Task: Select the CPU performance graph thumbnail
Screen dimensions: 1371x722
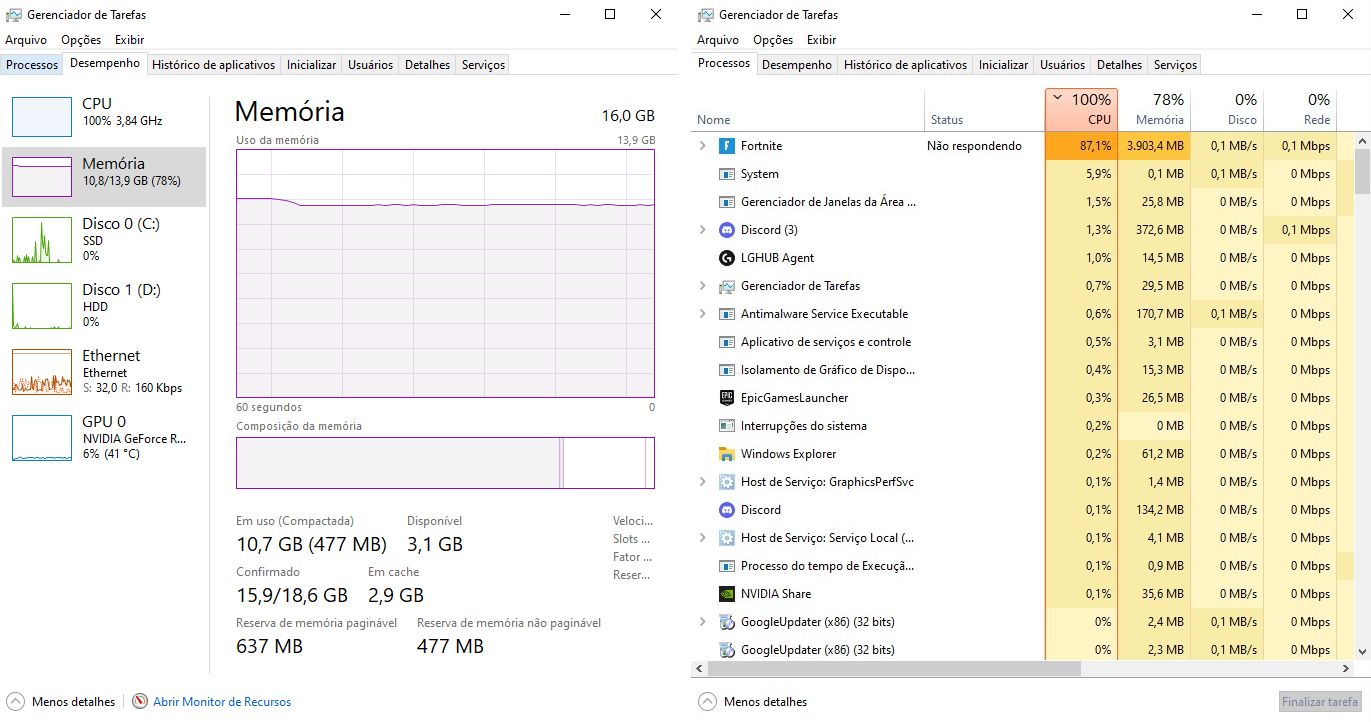Action: pyautogui.click(x=42, y=117)
